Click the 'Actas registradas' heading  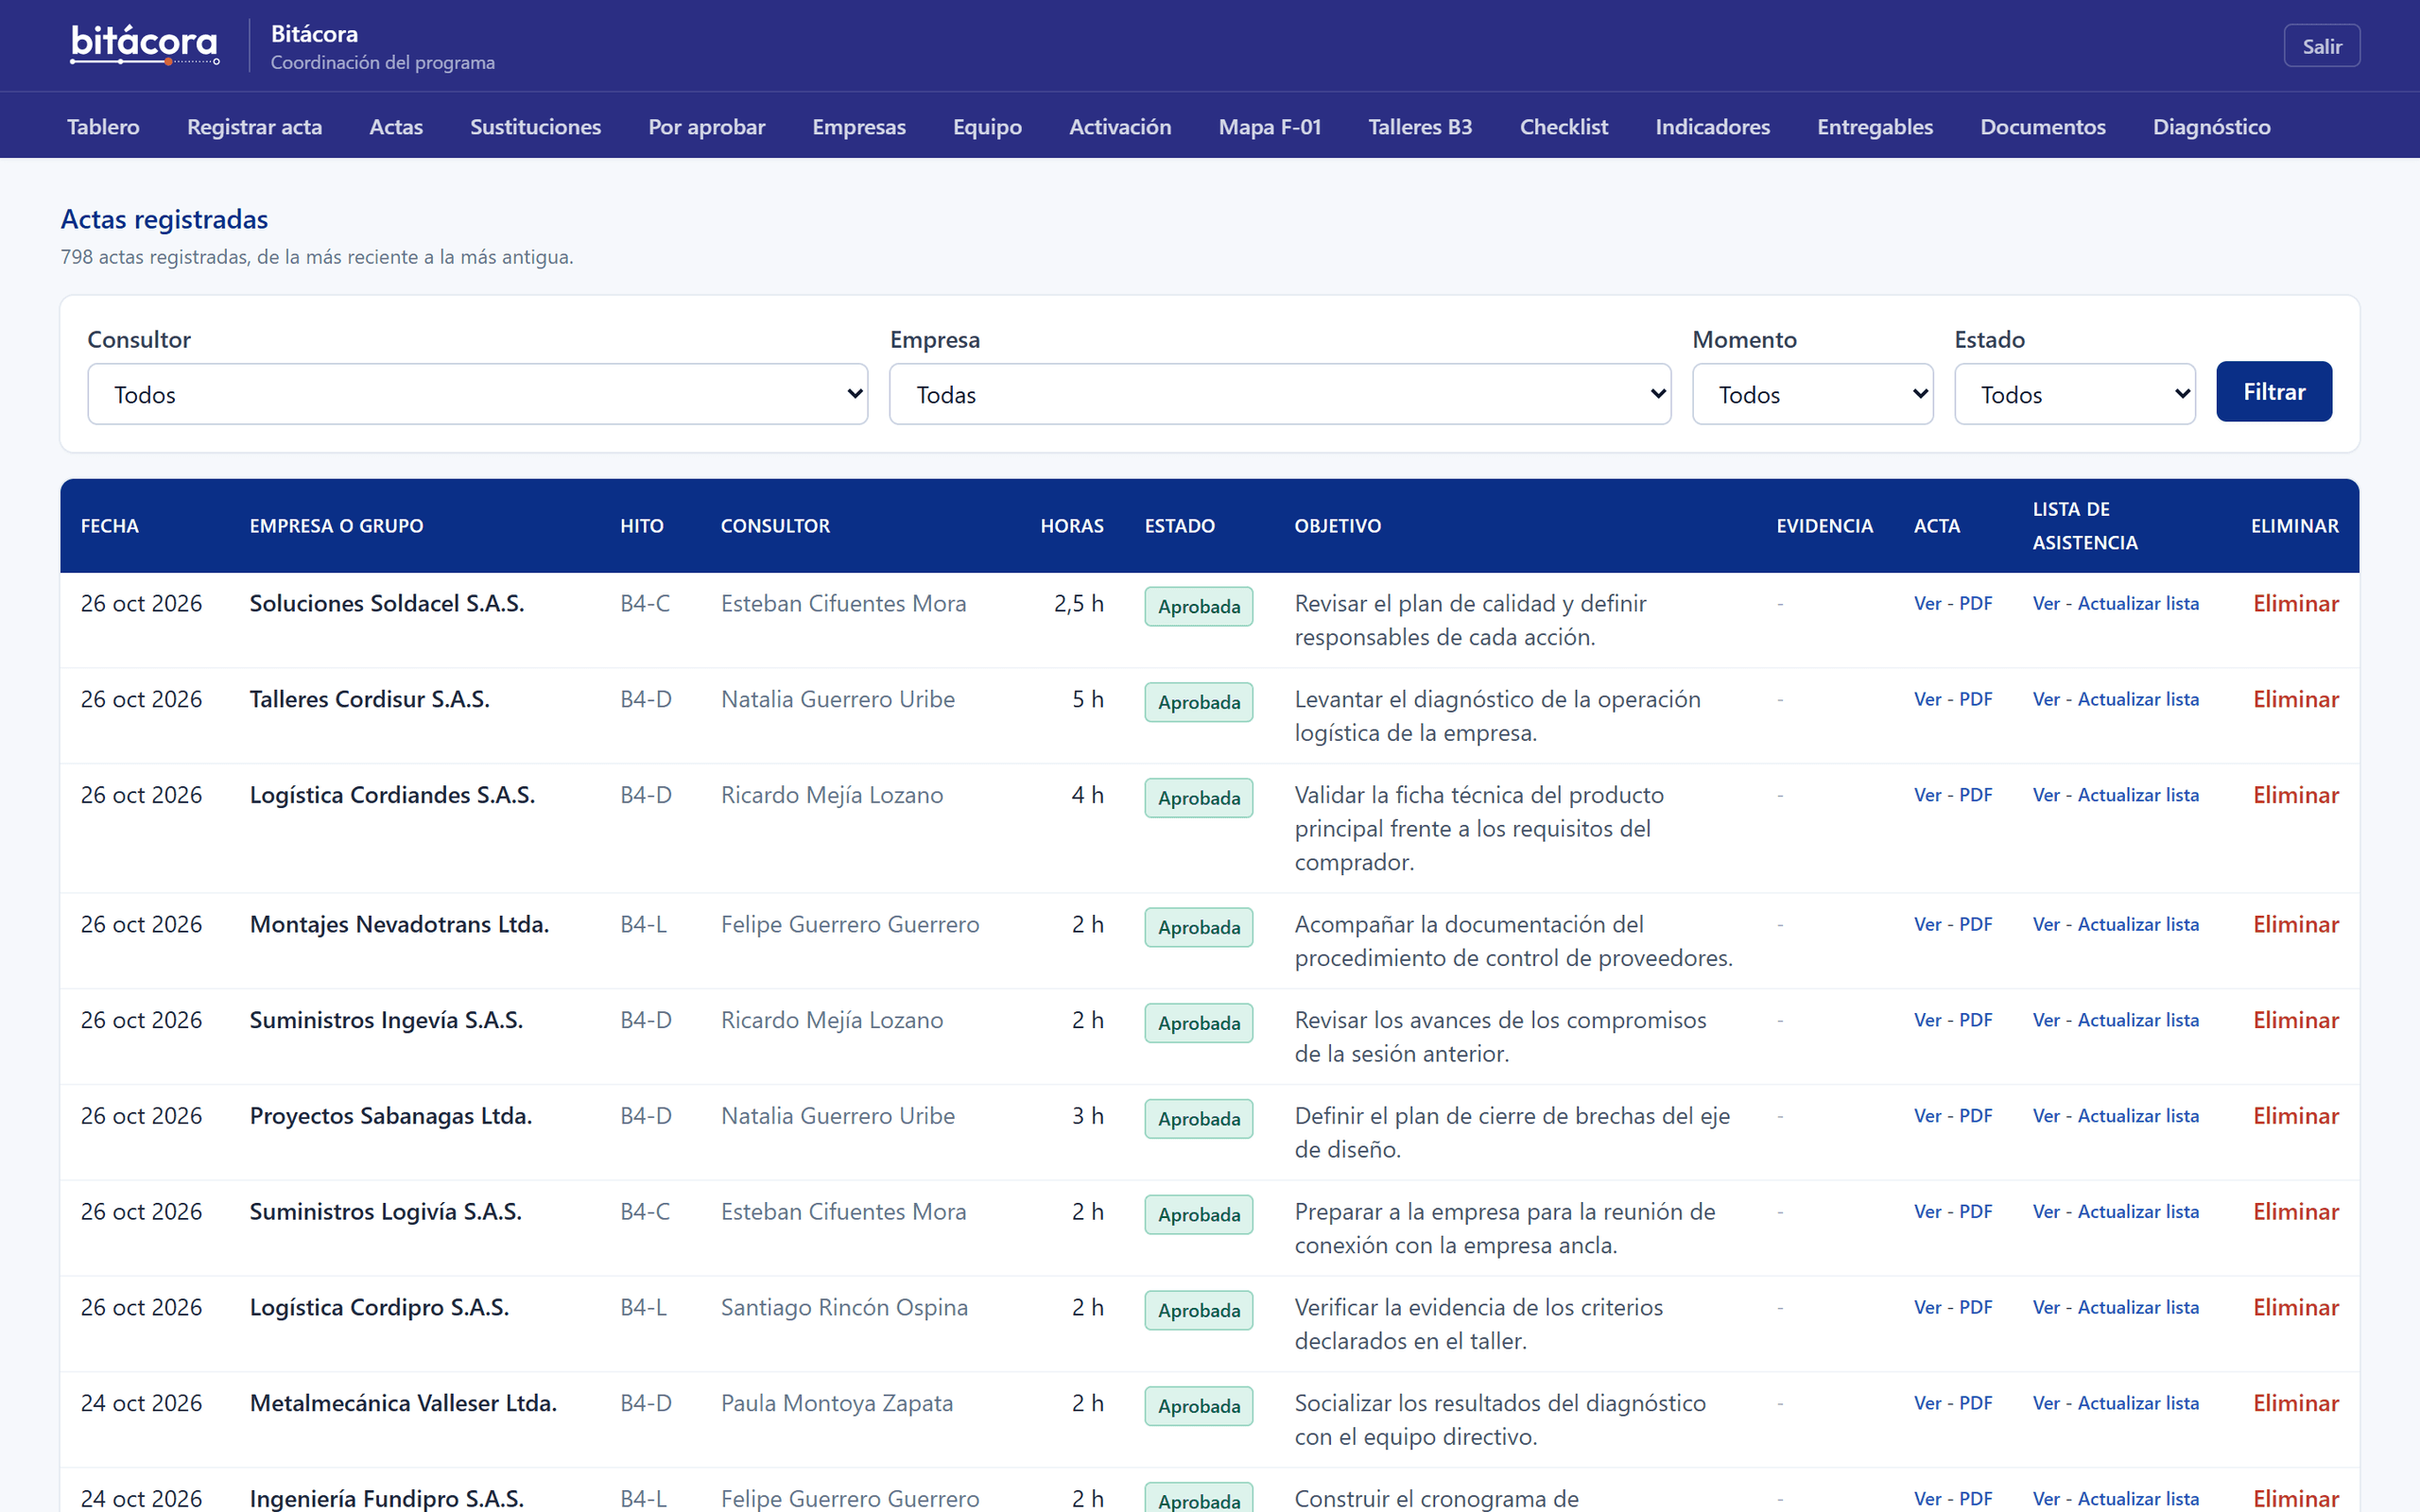(x=164, y=219)
